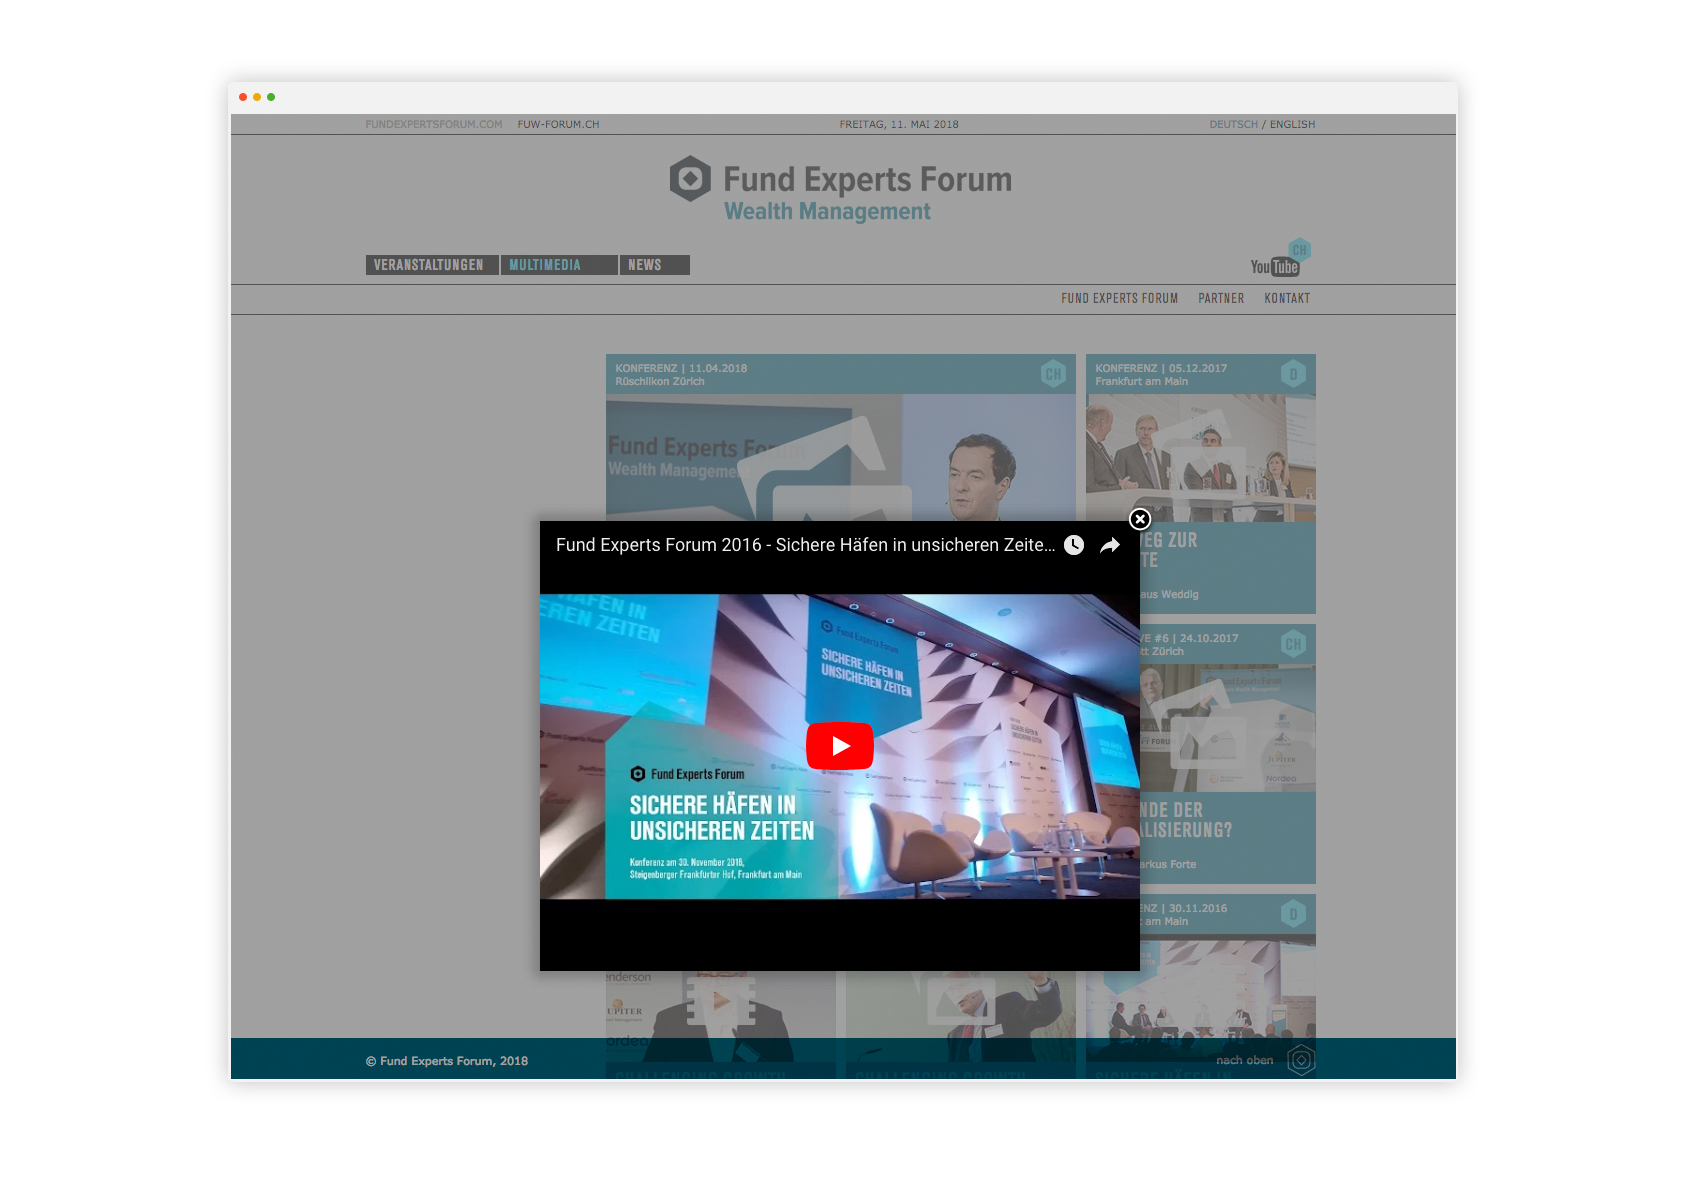Screen dimensions: 1690x1200
Task: Switch language to Deutsch
Action: click(1233, 124)
